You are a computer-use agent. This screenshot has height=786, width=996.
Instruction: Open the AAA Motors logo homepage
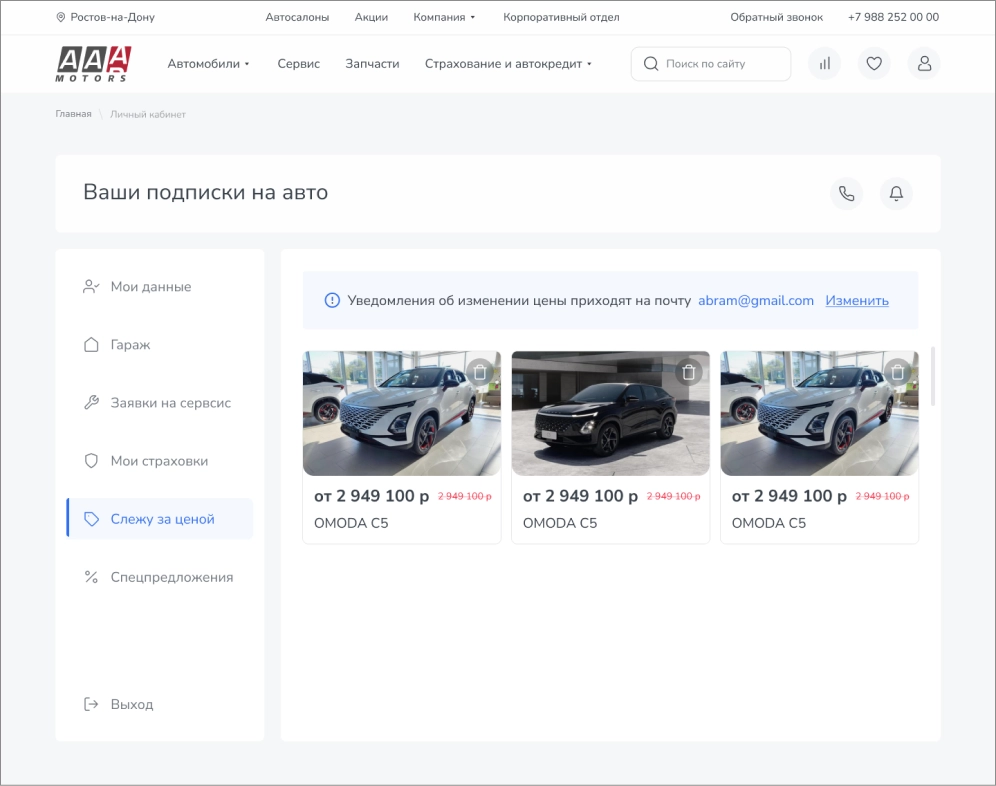(x=93, y=64)
